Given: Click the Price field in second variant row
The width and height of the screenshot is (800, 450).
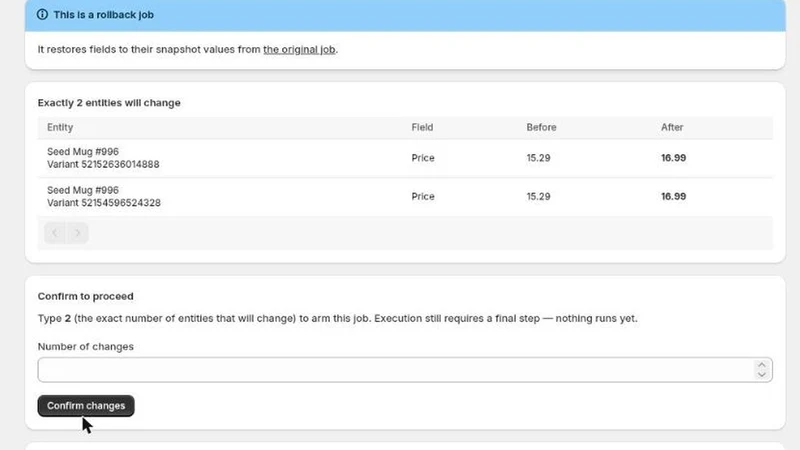Looking at the screenshot, I should point(423,196).
